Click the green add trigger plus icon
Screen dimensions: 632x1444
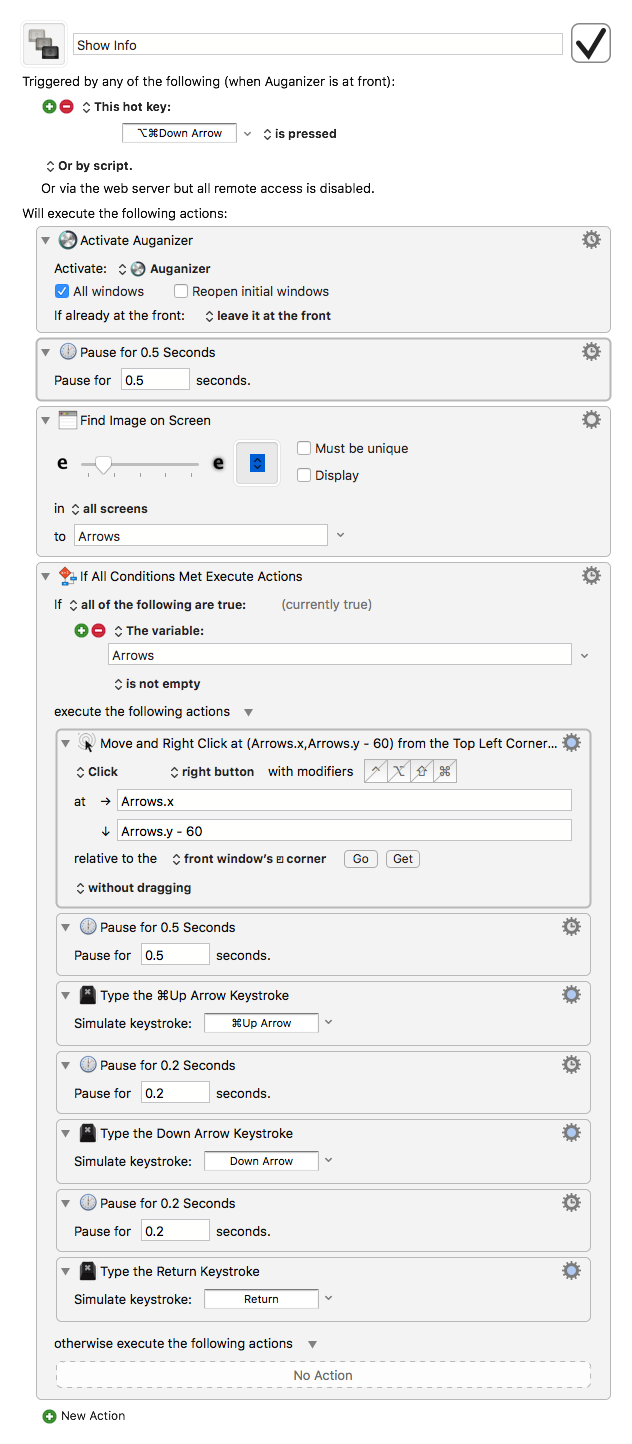click(x=50, y=107)
